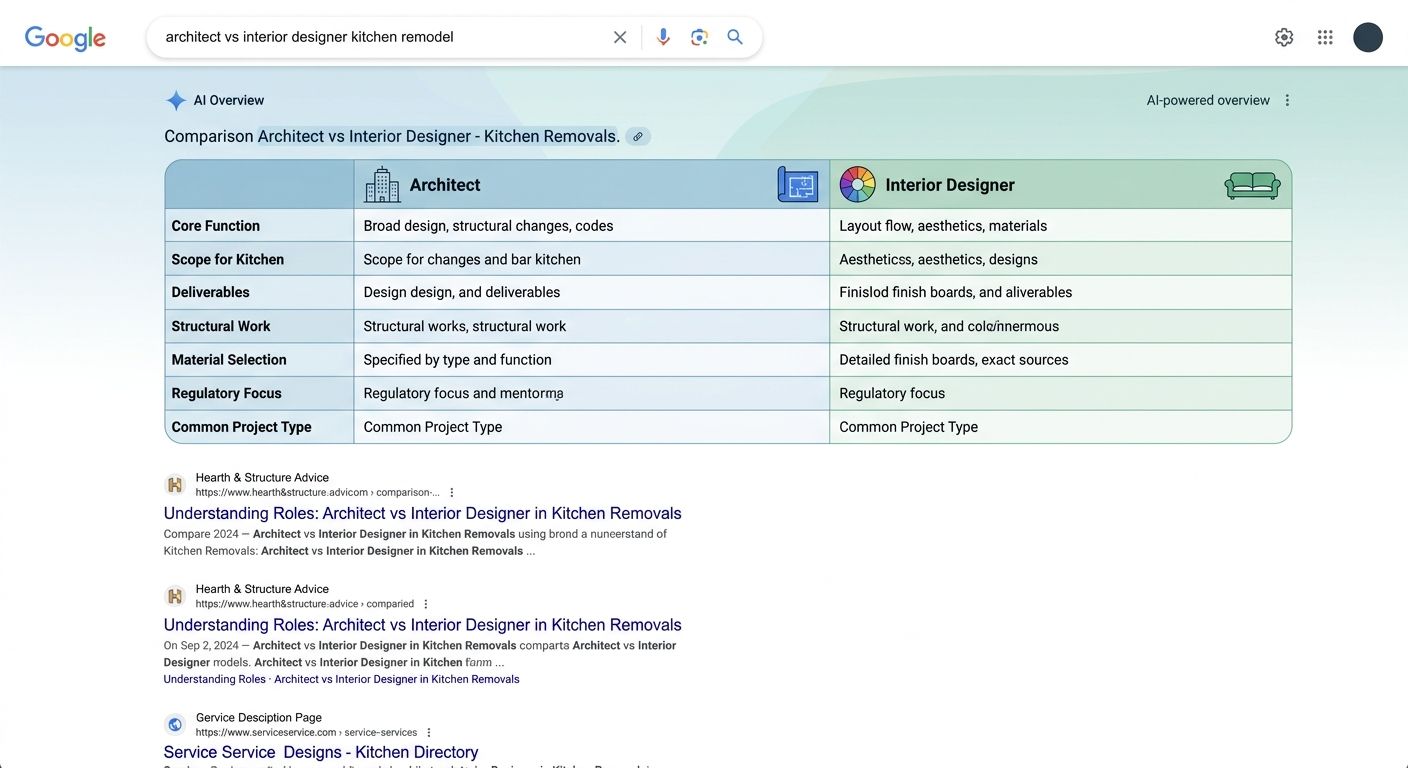Open more options for serviceservice.com result
Screen dimensions: 1408x768
[x=429, y=733]
